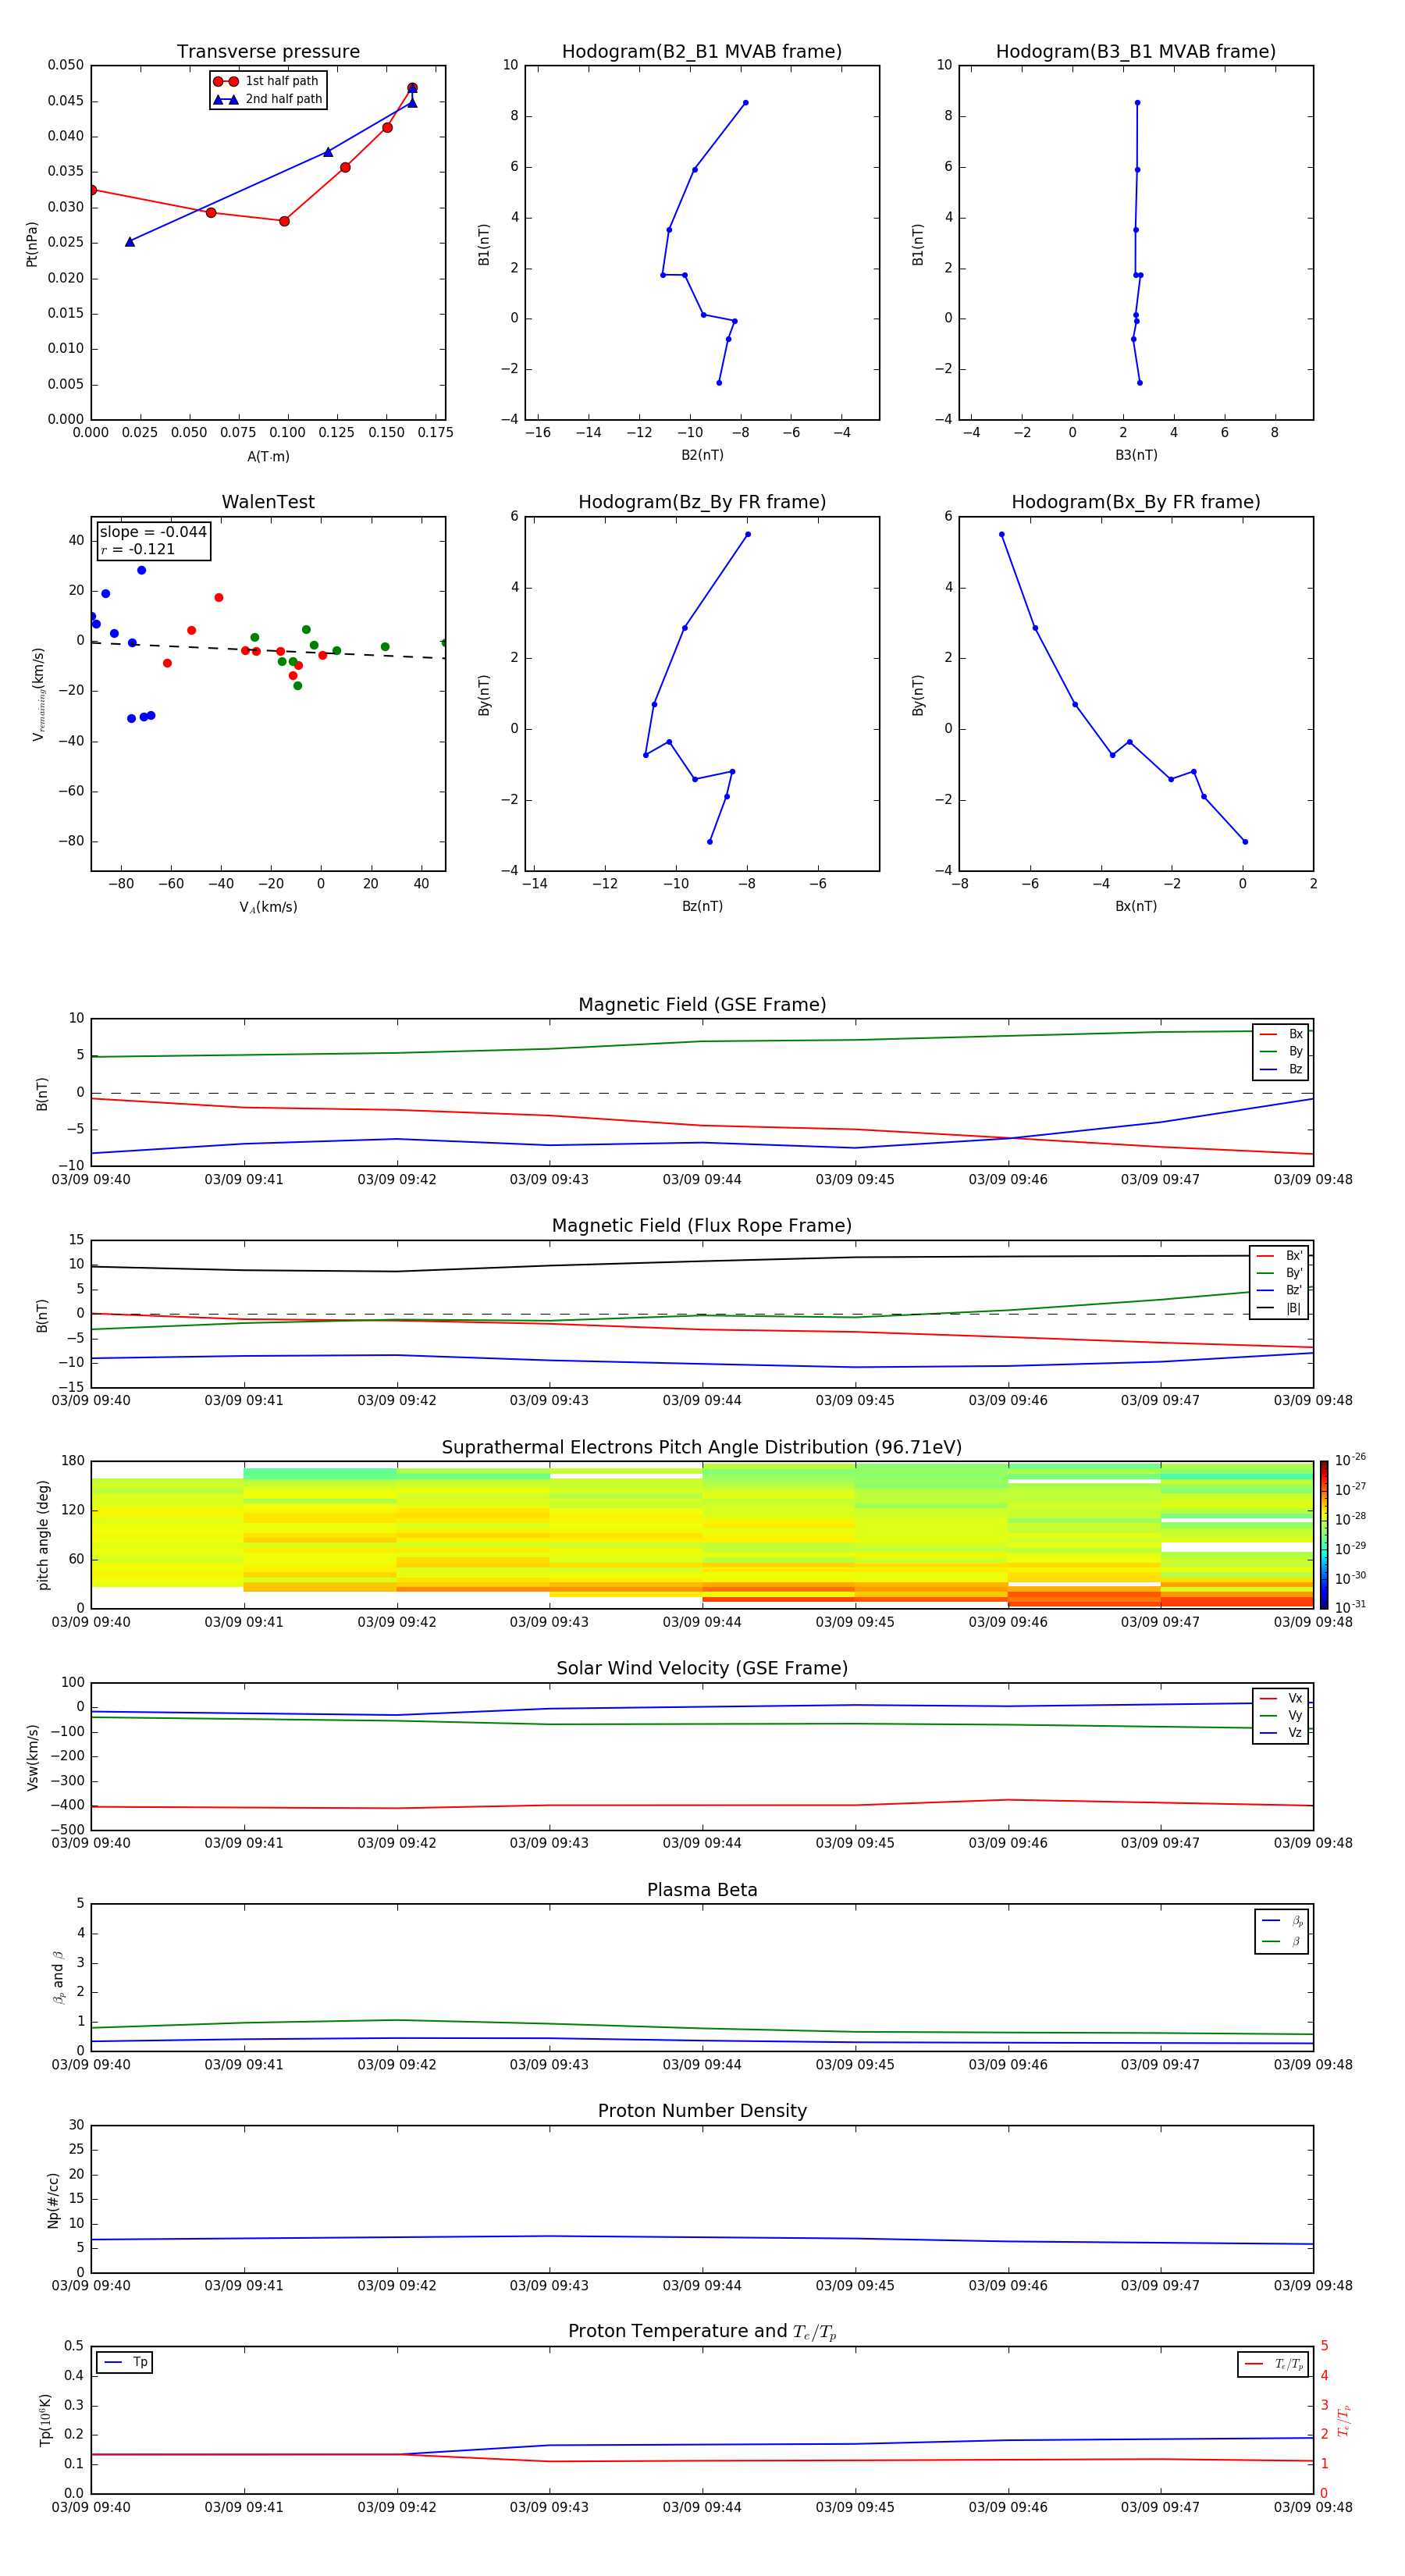This screenshot has height=2576, width=1405.
Task: Click the 'Hodogram(B2_B1 MVAB frame)' title
Action: [702, 52]
